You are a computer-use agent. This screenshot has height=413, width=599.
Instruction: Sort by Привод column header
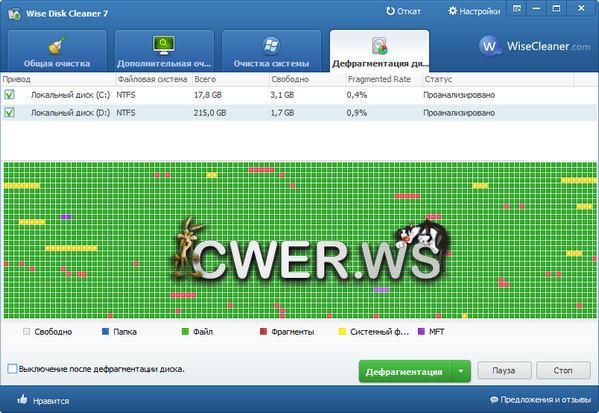[58, 79]
